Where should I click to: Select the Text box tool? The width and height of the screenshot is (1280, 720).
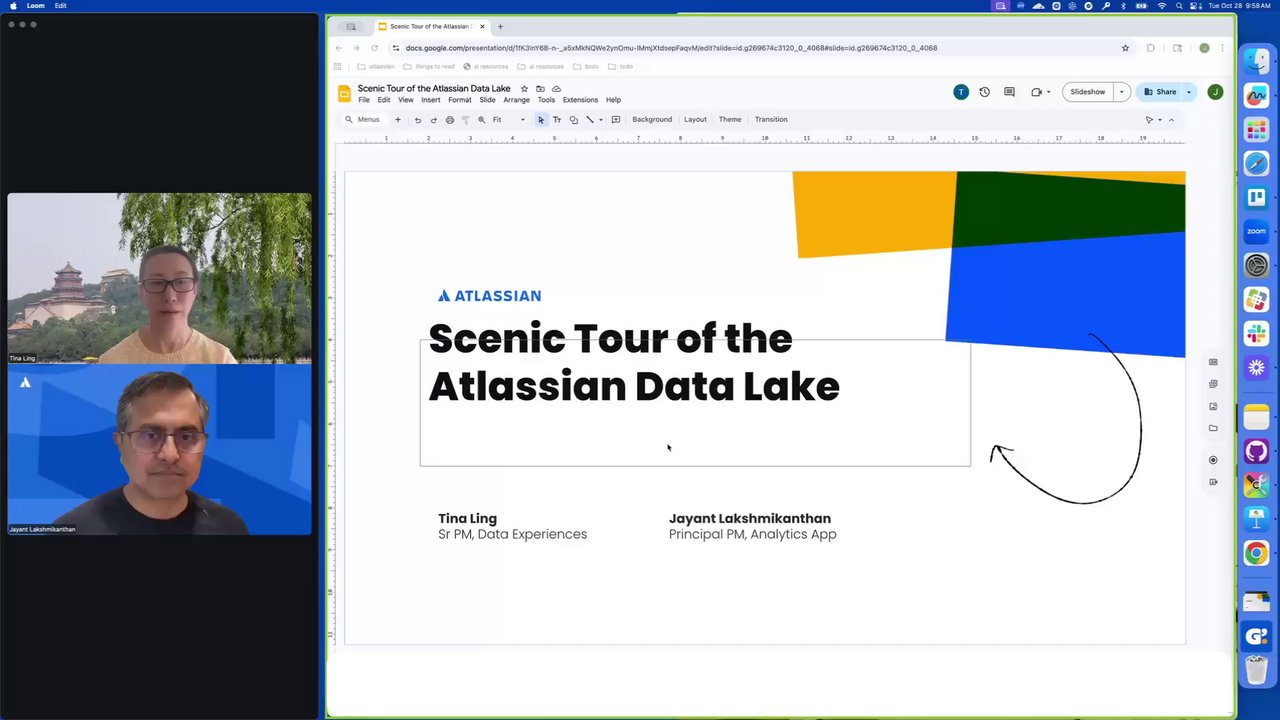click(x=557, y=120)
